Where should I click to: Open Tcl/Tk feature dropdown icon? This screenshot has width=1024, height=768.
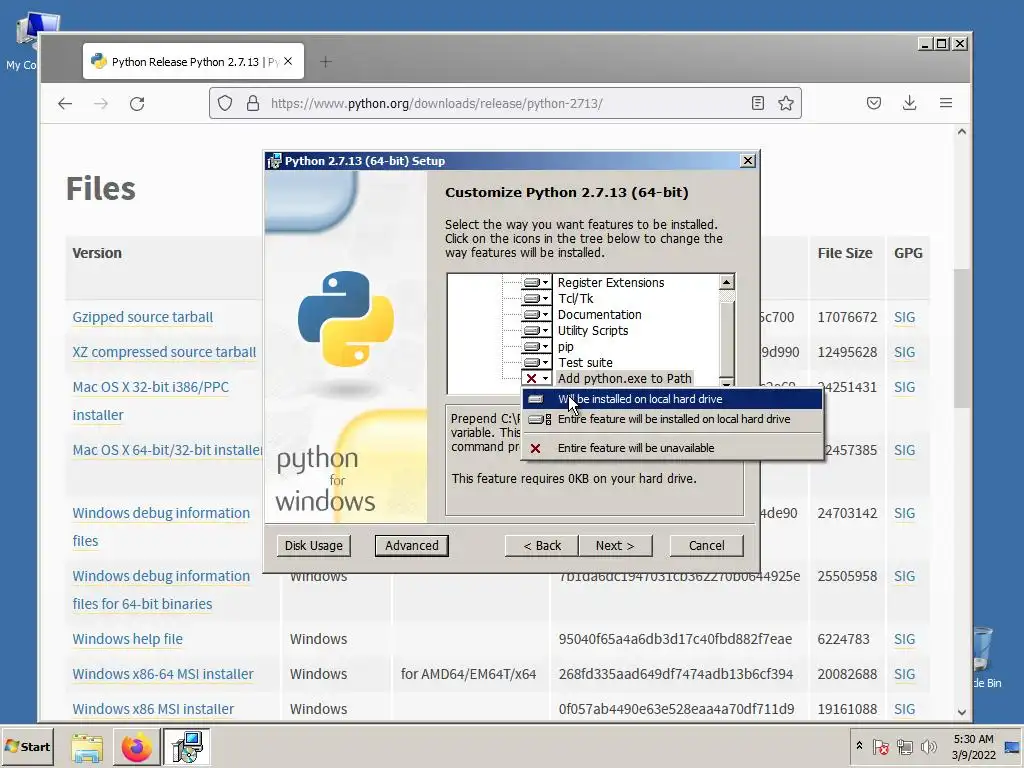pyautogui.click(x=536, y=298)
